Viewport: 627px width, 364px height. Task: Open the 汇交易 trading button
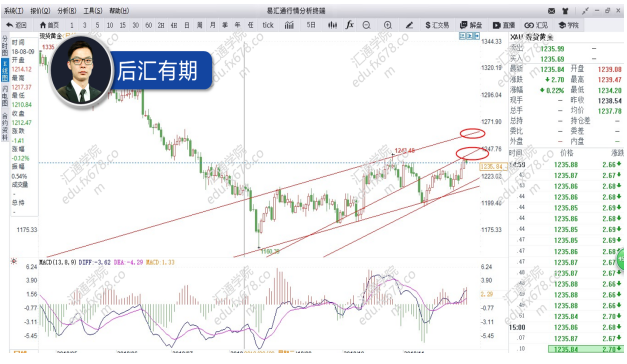pos(437,25)
